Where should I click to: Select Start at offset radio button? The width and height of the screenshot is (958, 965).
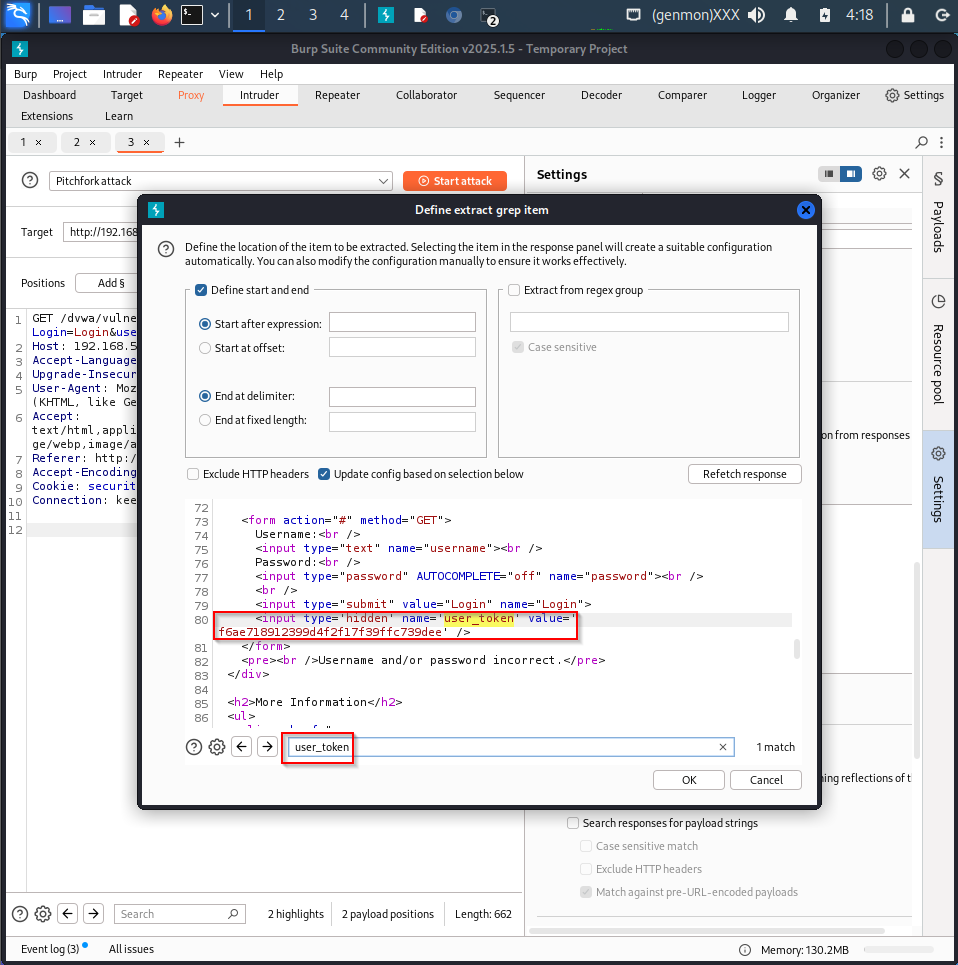[206, 348]
